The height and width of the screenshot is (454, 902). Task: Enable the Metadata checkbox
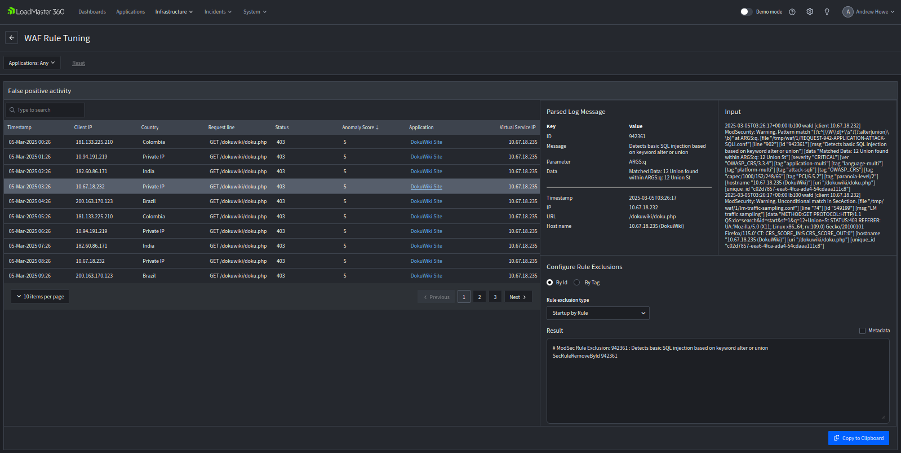point(862,330)
